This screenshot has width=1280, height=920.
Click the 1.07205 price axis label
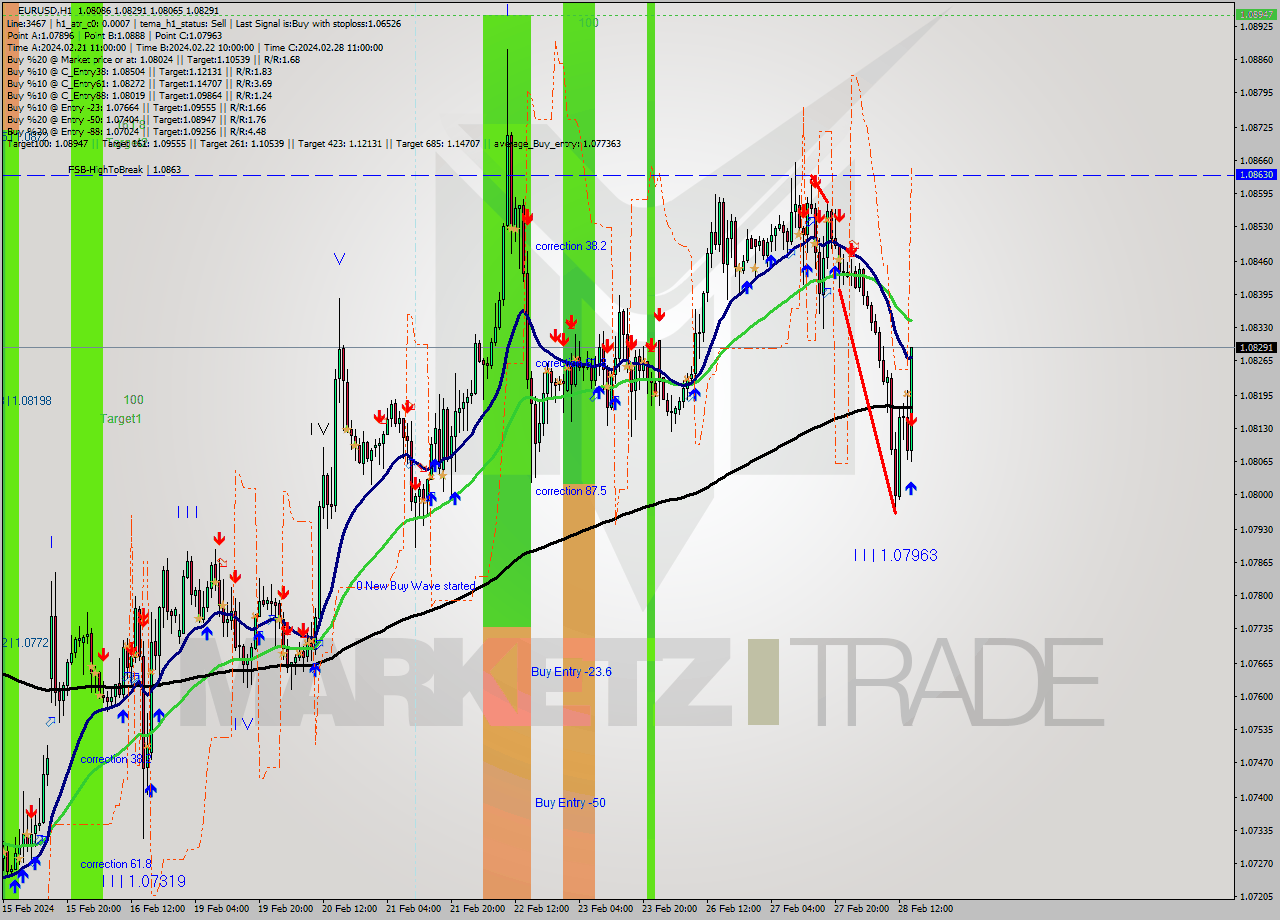(x=1256, y=897)
